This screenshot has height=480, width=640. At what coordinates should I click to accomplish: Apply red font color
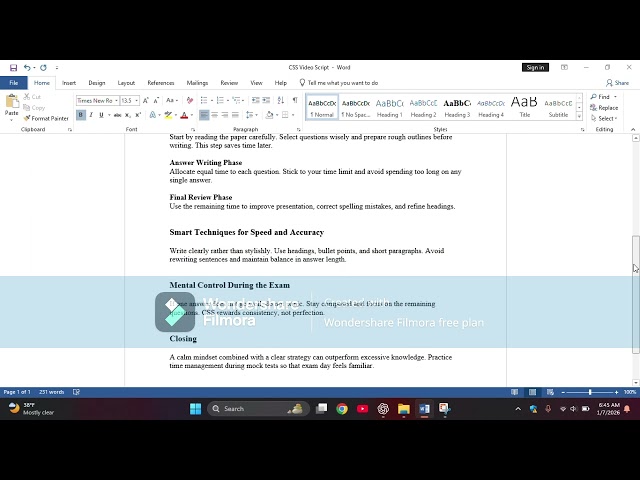click(x=184, y=115)
